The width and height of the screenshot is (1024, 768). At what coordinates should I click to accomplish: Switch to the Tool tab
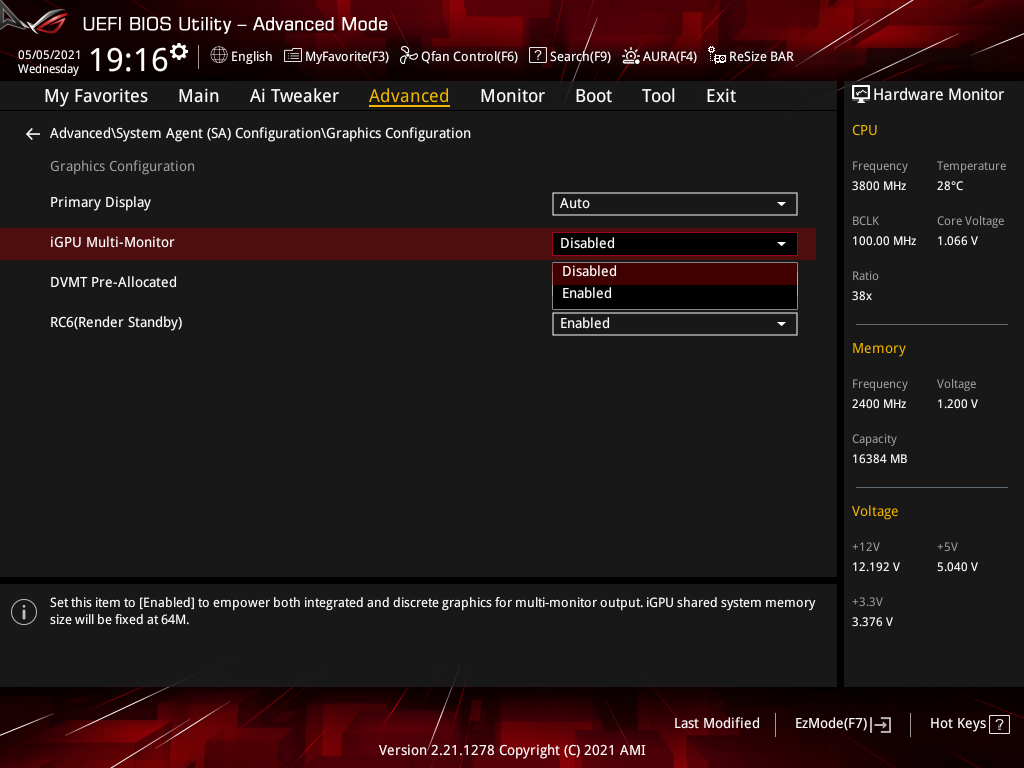[x=658, y=96]
